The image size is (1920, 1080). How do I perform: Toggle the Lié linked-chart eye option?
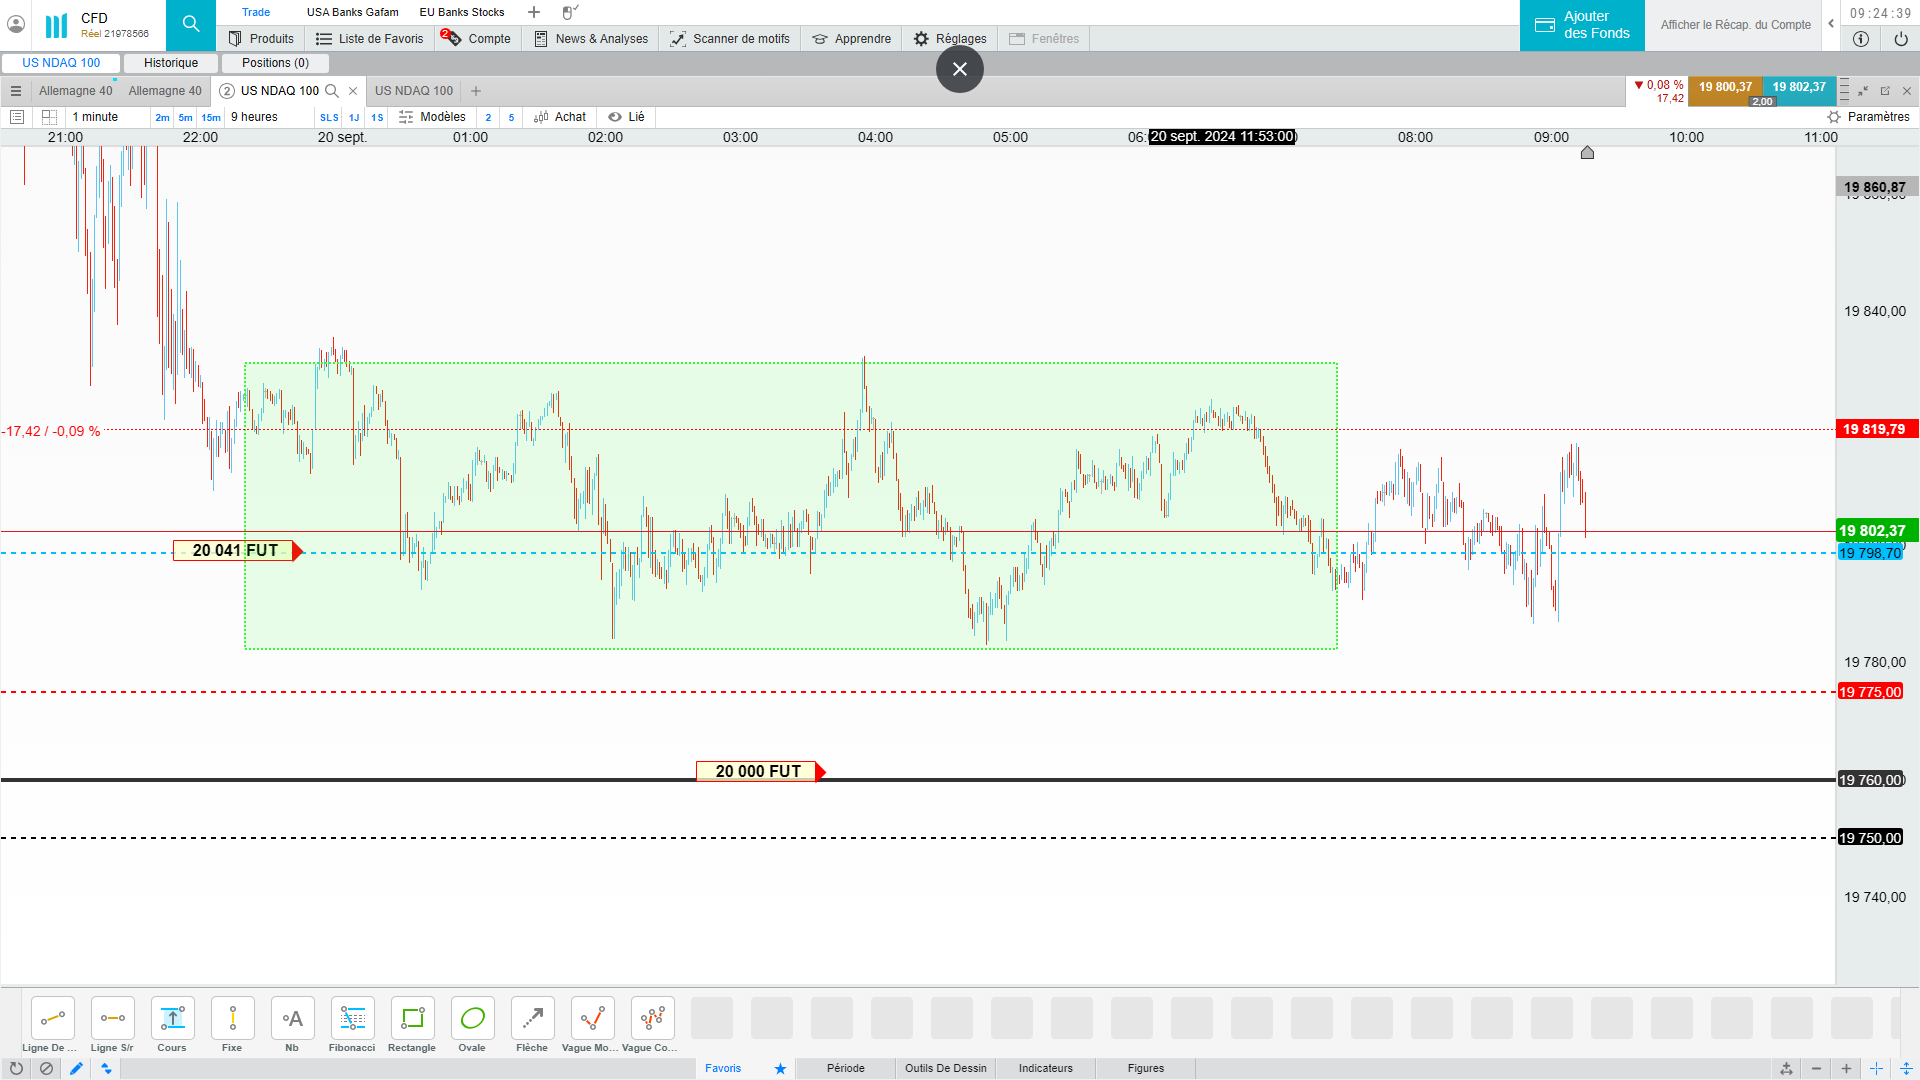[x=627, y=117]
